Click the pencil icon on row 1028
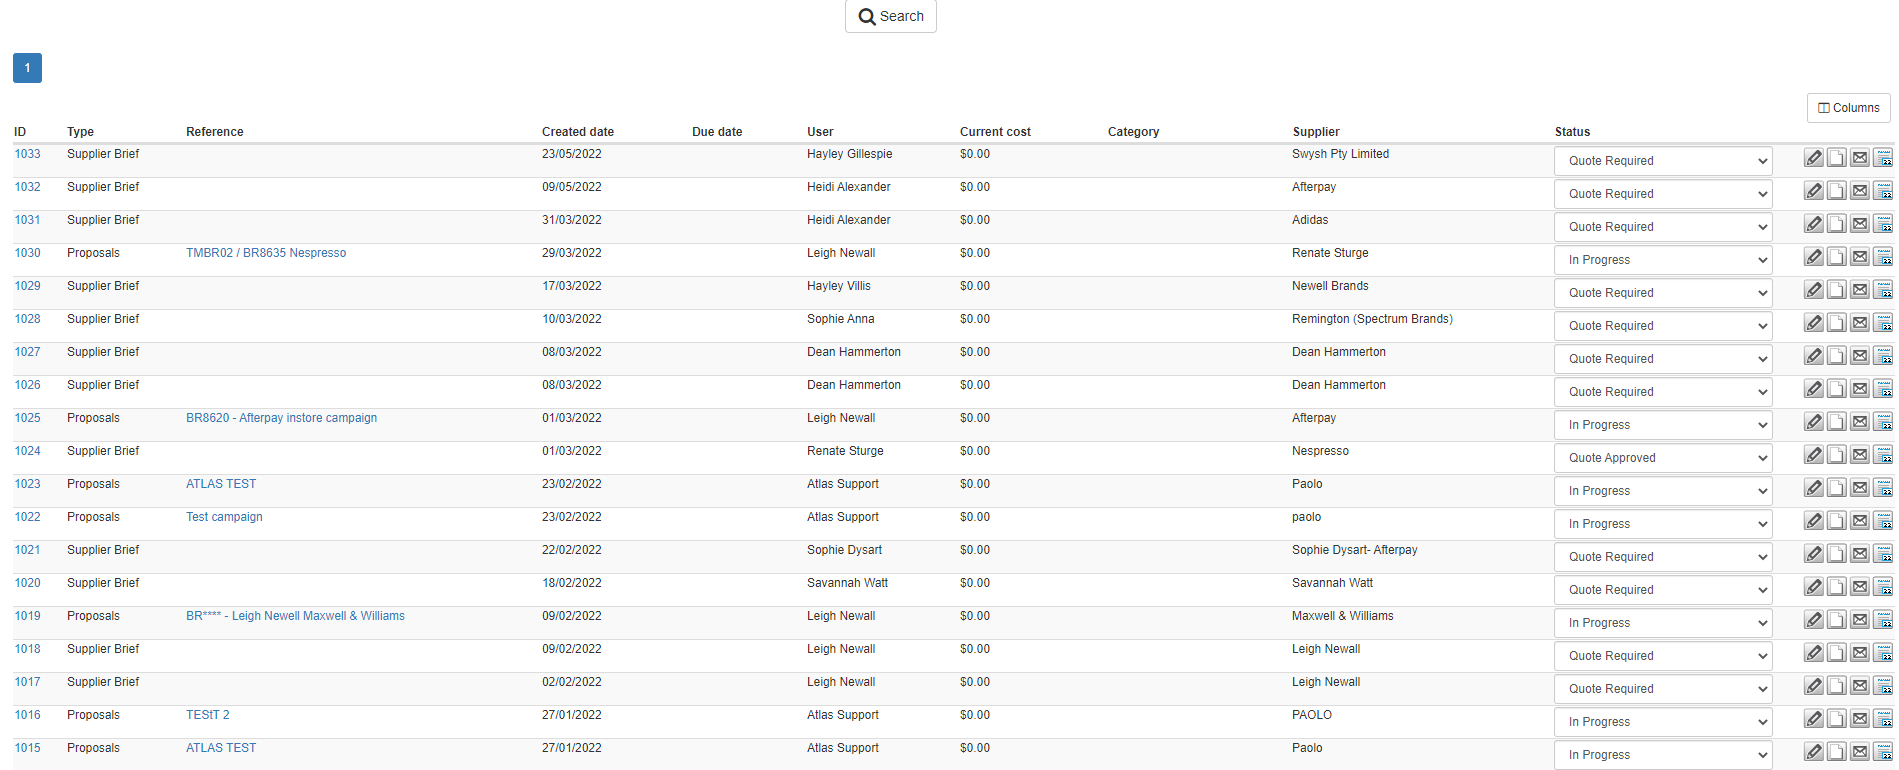The height and width of the screenshot is (770, 1899). pos(1814,322)
